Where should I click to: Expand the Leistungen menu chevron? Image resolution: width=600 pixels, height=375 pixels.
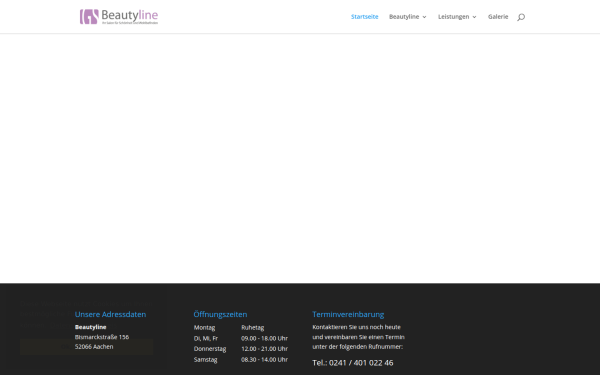click(x=474, y=17)
